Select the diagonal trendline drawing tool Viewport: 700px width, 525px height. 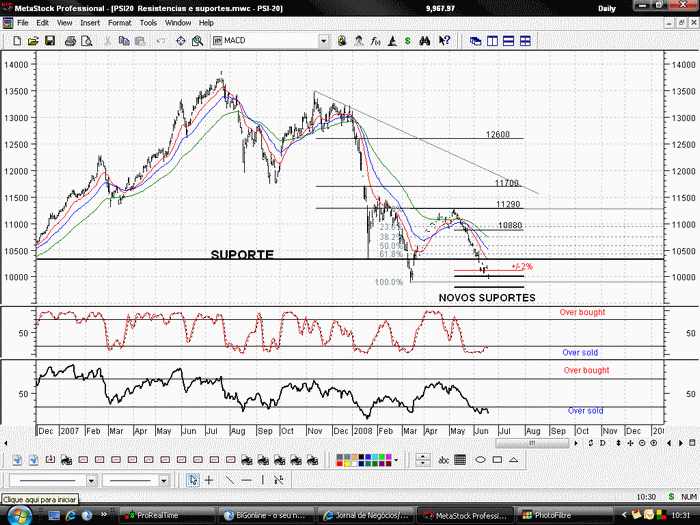[229, 480]
